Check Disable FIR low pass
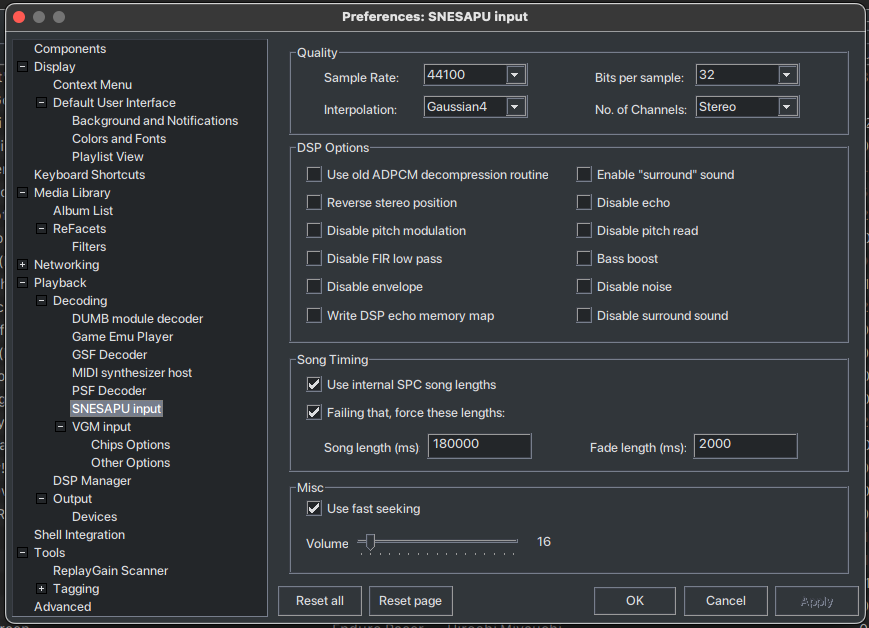 click(314, 258)
